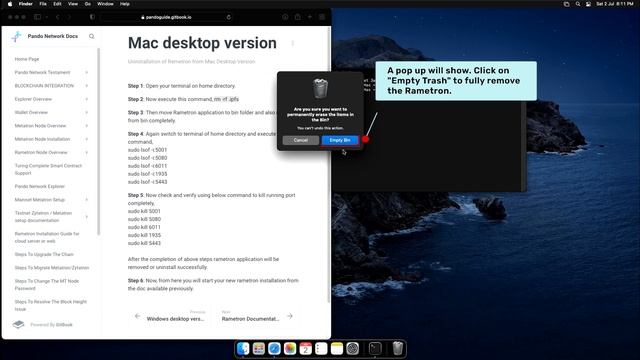Screen dimensions: 640x360
Task: Open Turing Complete Smart Contract Support
Action: (x=48, y=169)
